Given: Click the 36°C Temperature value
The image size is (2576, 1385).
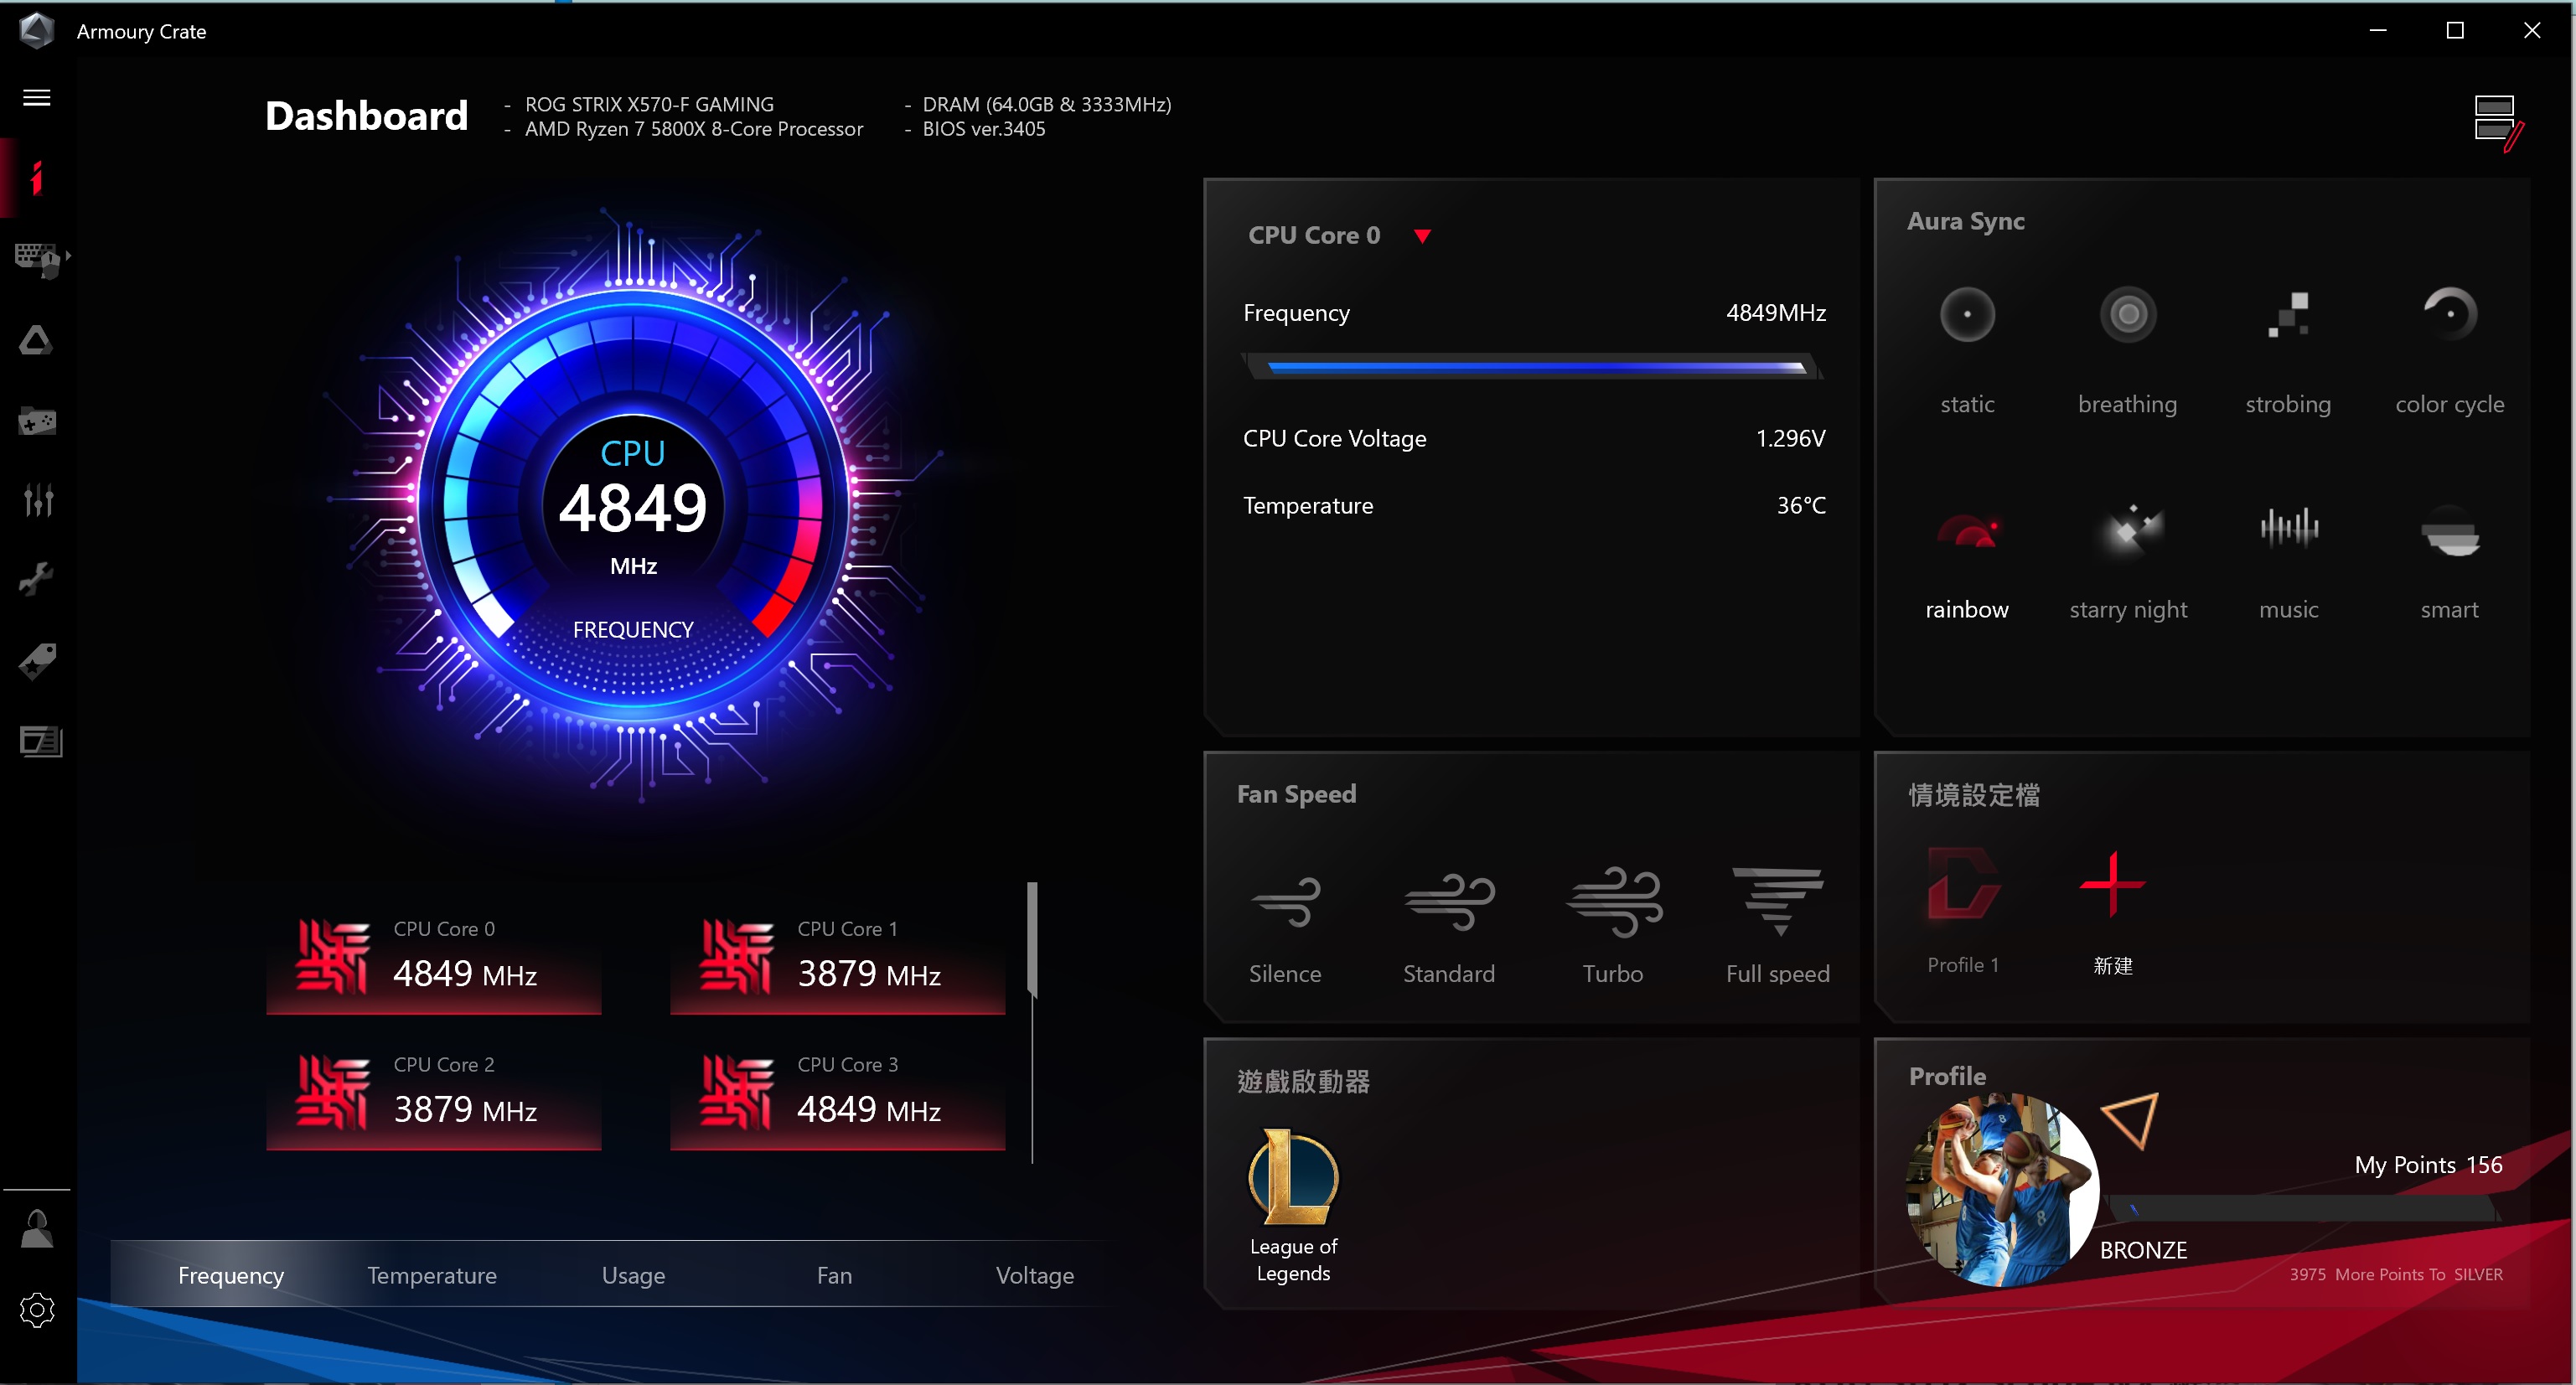Looking at the screenshot, I should (1801, 505).
